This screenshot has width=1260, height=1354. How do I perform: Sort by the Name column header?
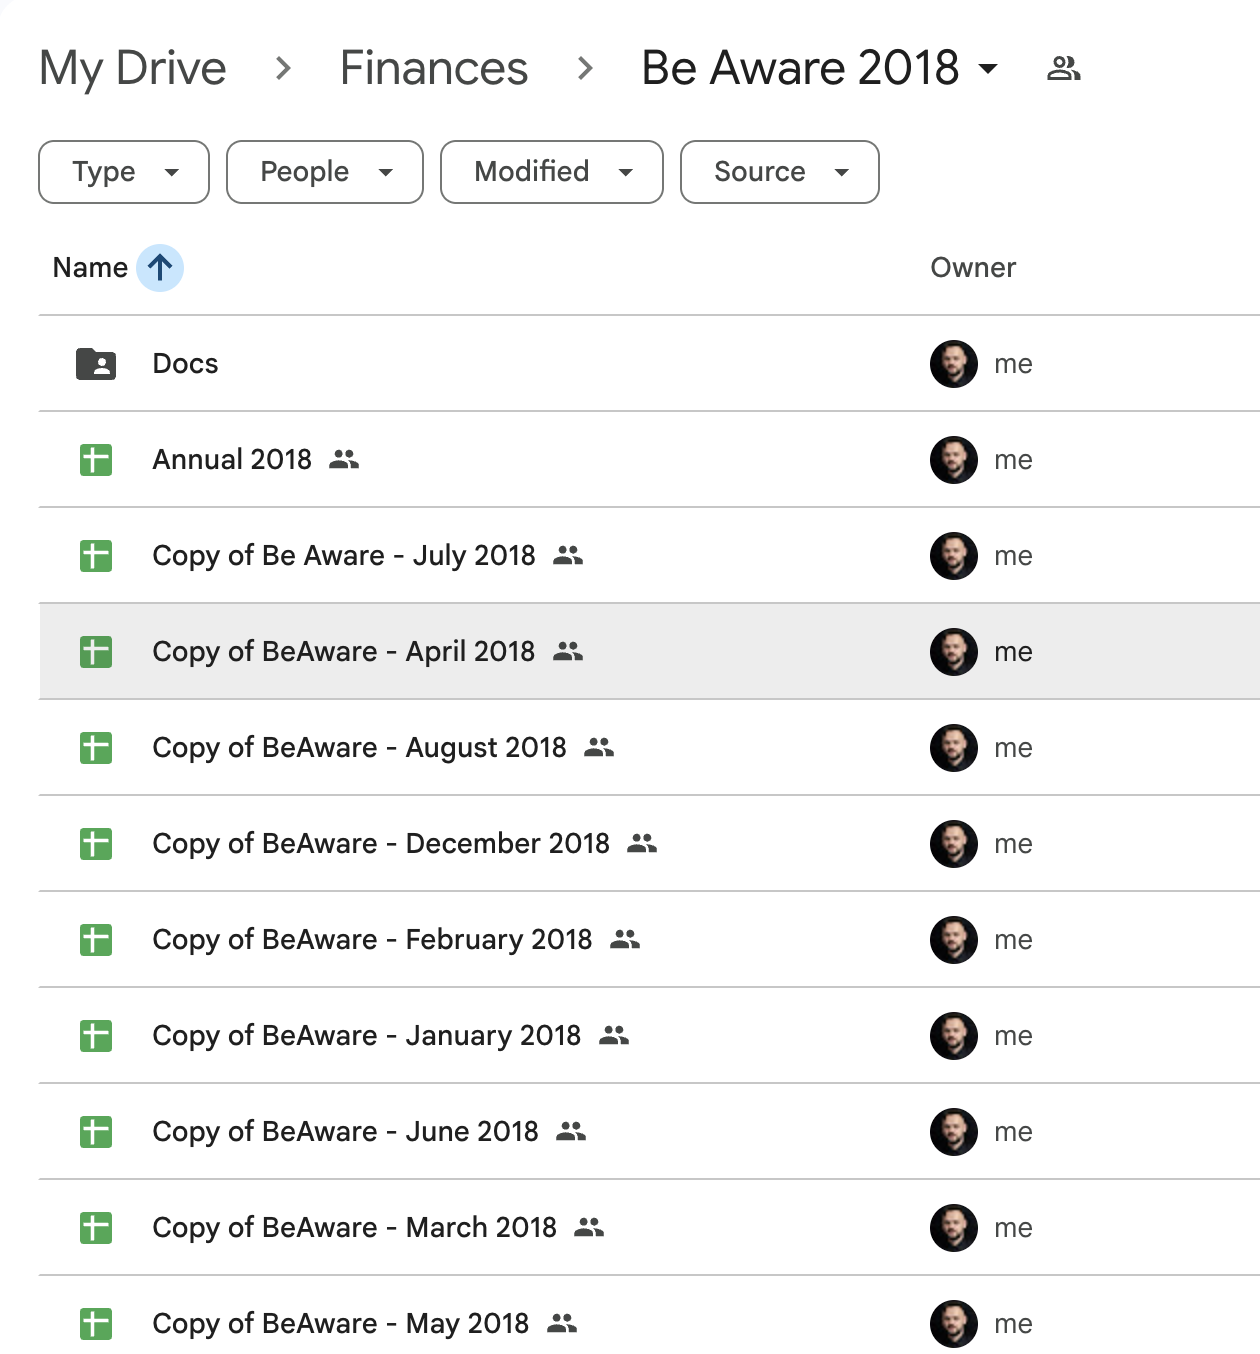pyautogui.click(x=90, y=268)
